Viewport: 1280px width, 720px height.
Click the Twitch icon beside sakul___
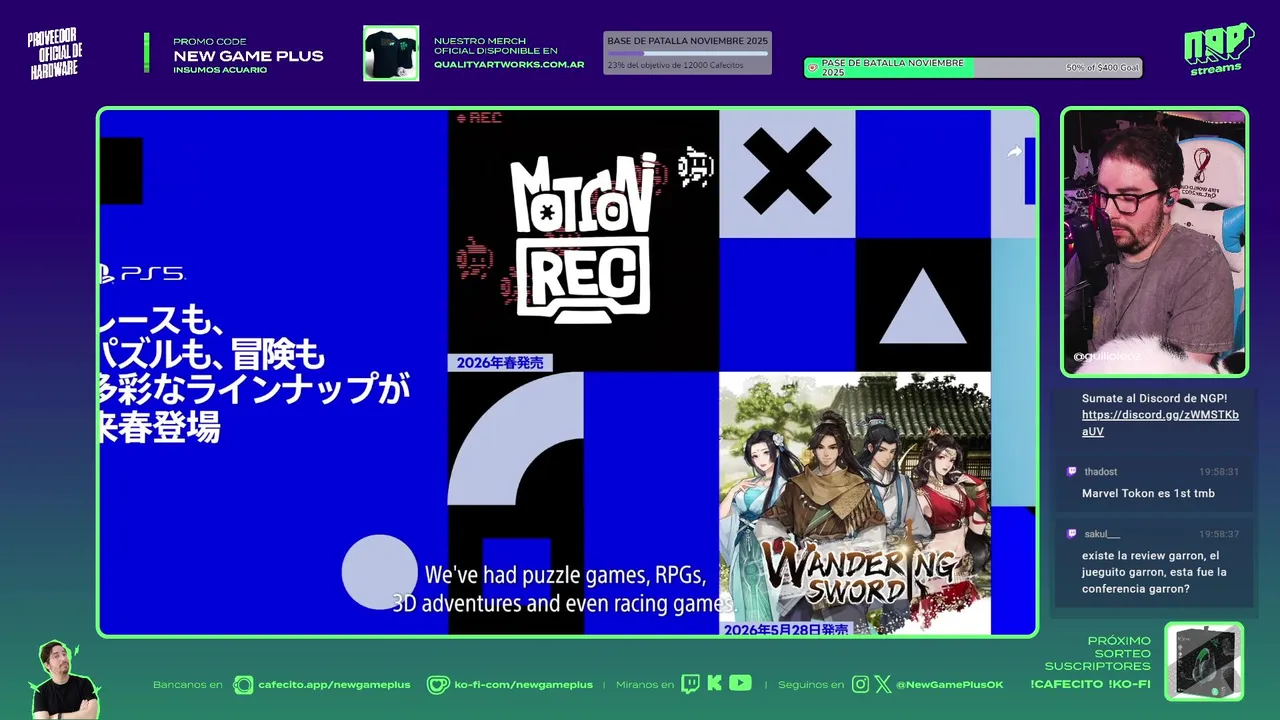(1072, 534)
